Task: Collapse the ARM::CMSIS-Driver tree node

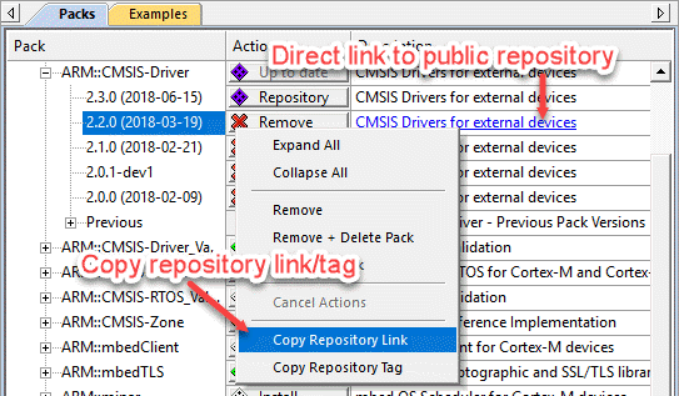Action: (45, 73)
